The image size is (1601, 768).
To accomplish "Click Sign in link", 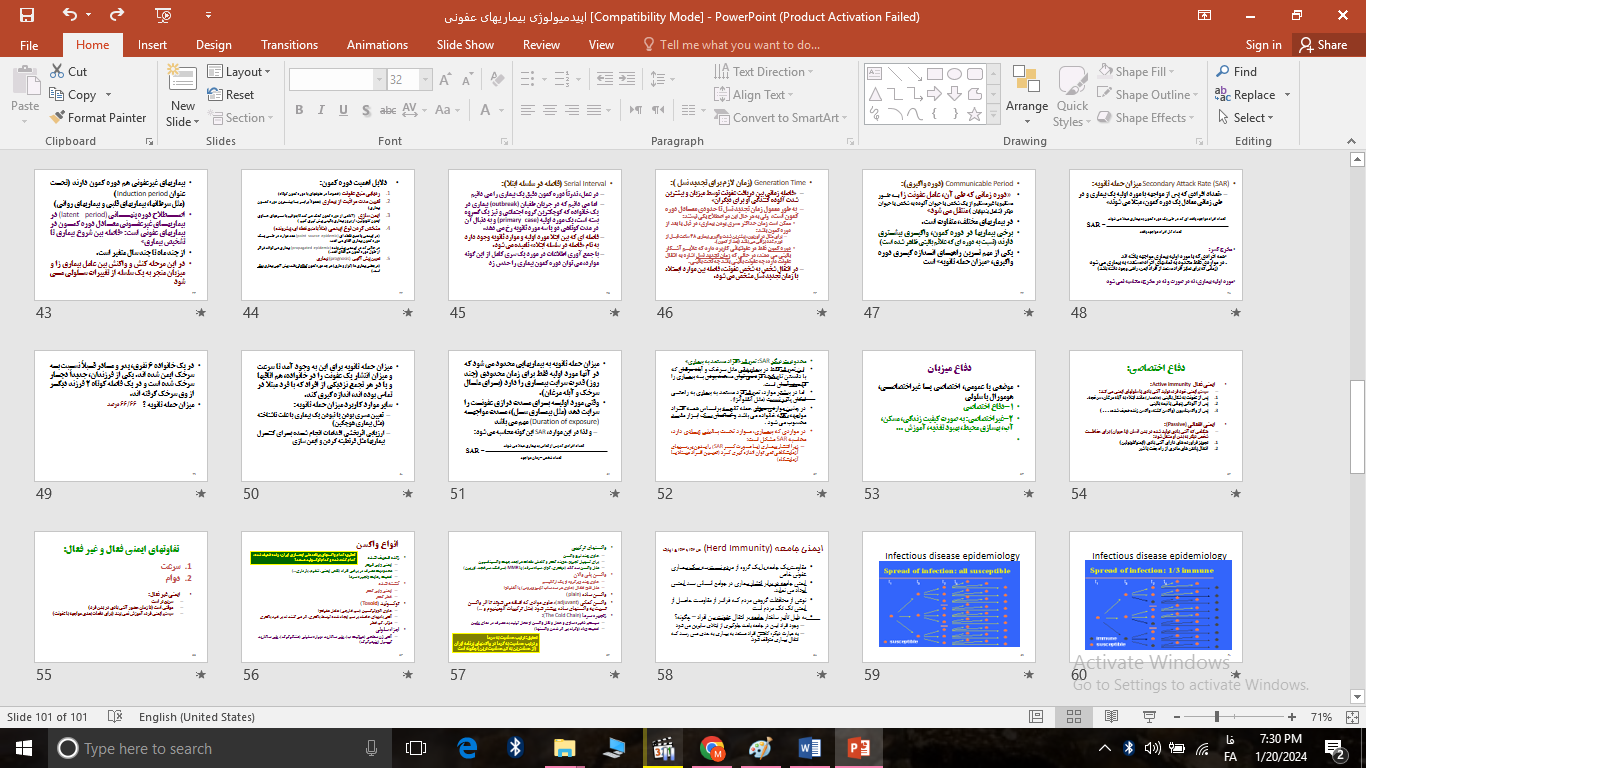I will pyautogui.click(x=1263, y=45).
